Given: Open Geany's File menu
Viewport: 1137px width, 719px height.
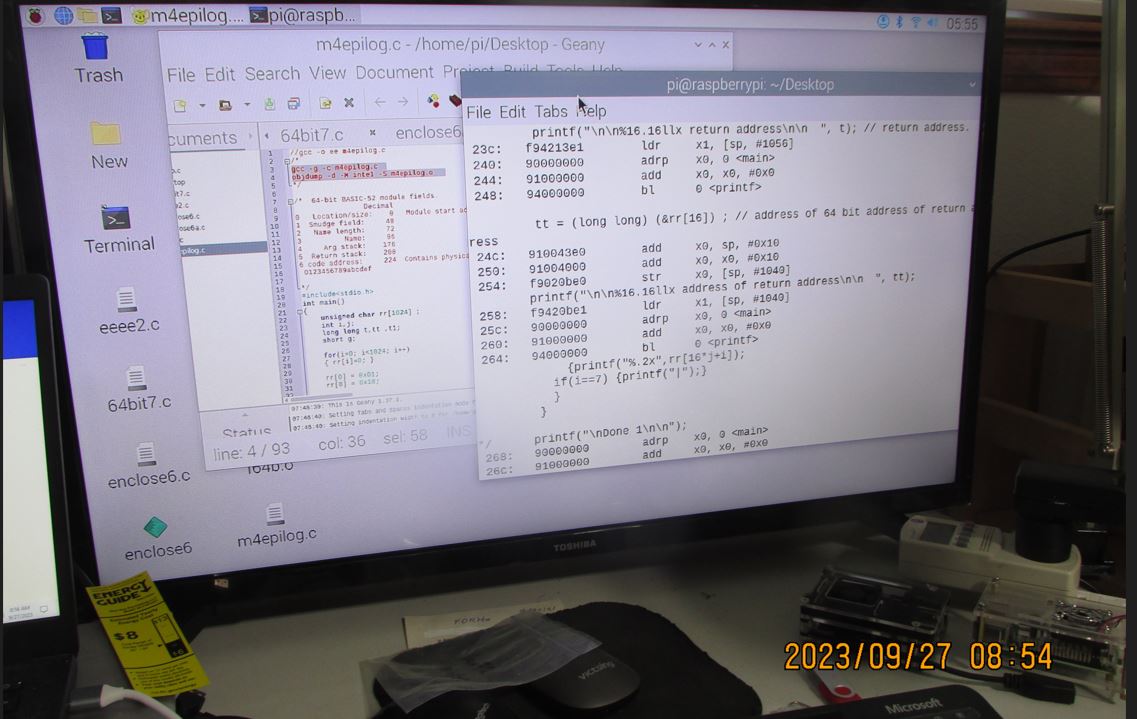Looking at the screenshot, I should 181,75.
